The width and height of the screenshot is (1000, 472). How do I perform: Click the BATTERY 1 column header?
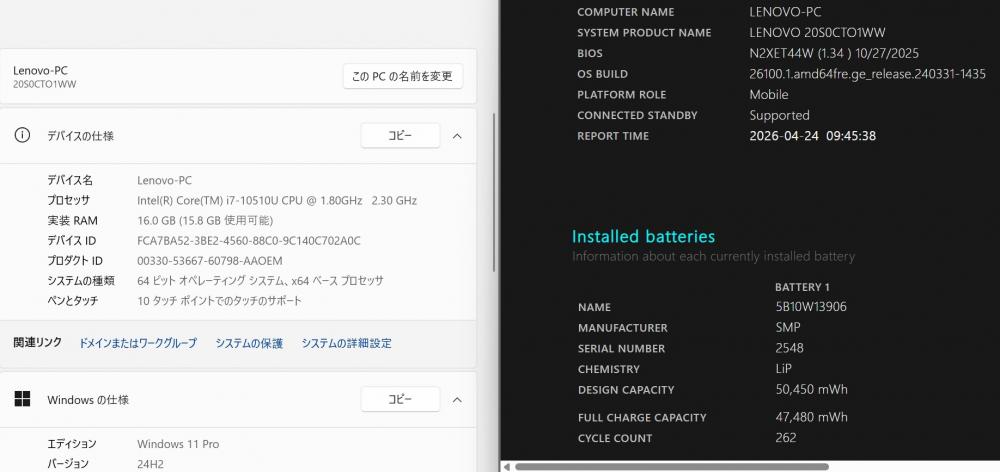[802, 287]
